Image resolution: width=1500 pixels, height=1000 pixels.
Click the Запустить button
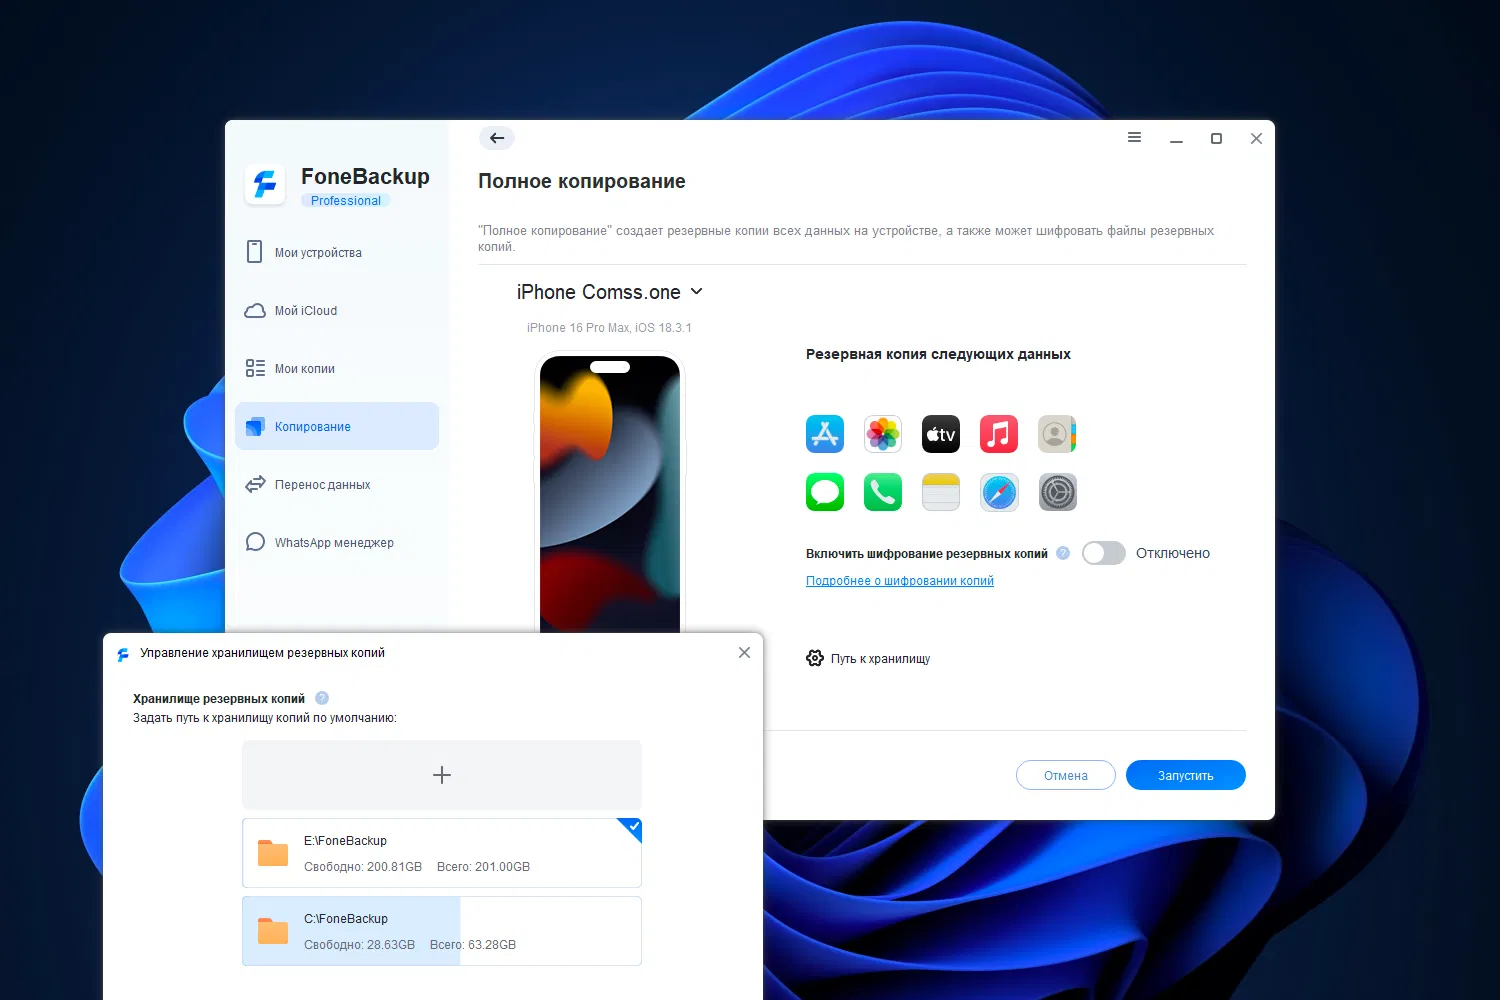pos(1186,775)
